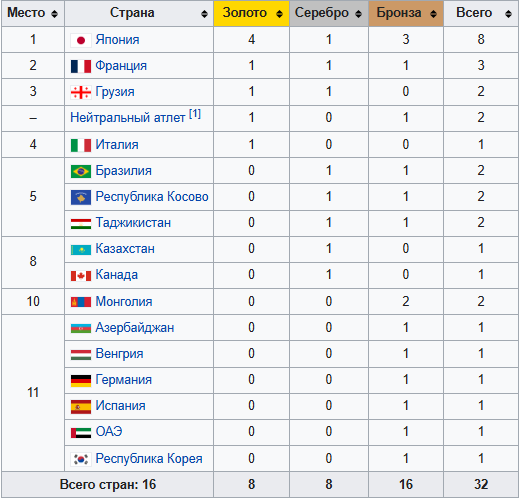Viewport: 520px width, 499px height.
Task: Click the Brazil flag icon
Action: [81, 171]
